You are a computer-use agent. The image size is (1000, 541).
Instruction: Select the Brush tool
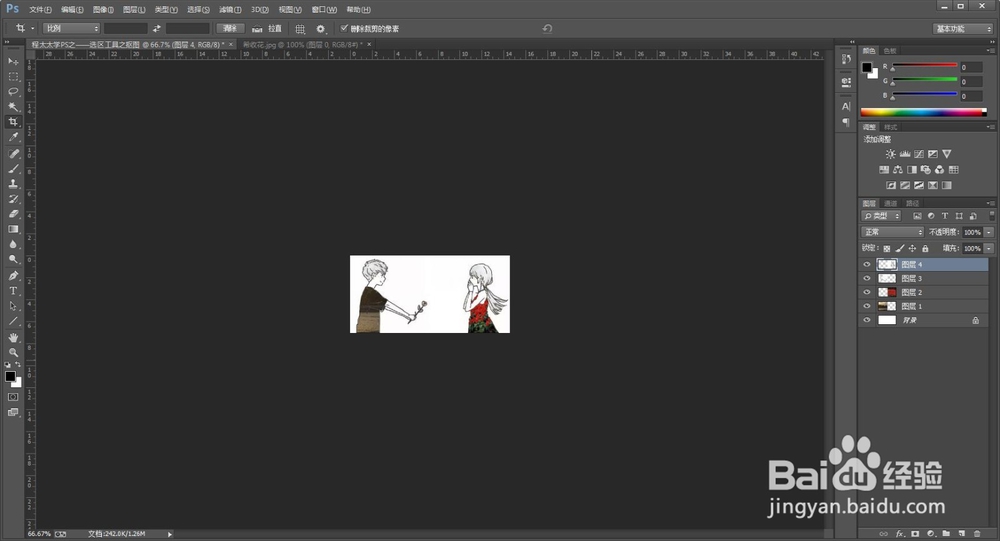(13, 169)
